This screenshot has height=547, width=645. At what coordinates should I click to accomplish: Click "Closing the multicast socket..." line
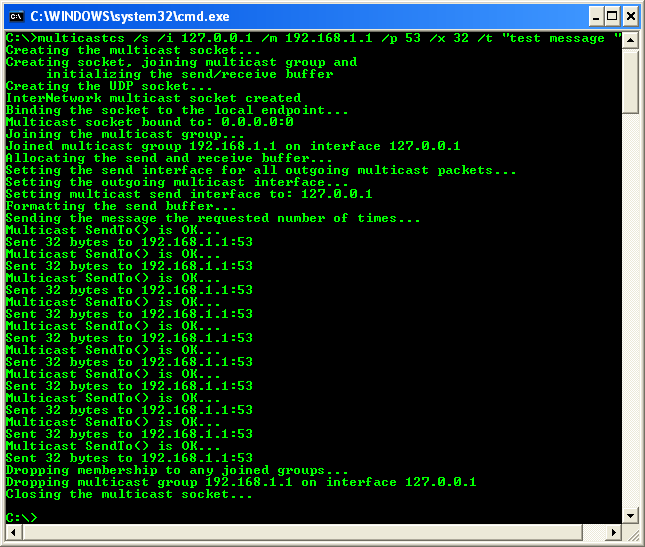129,494
